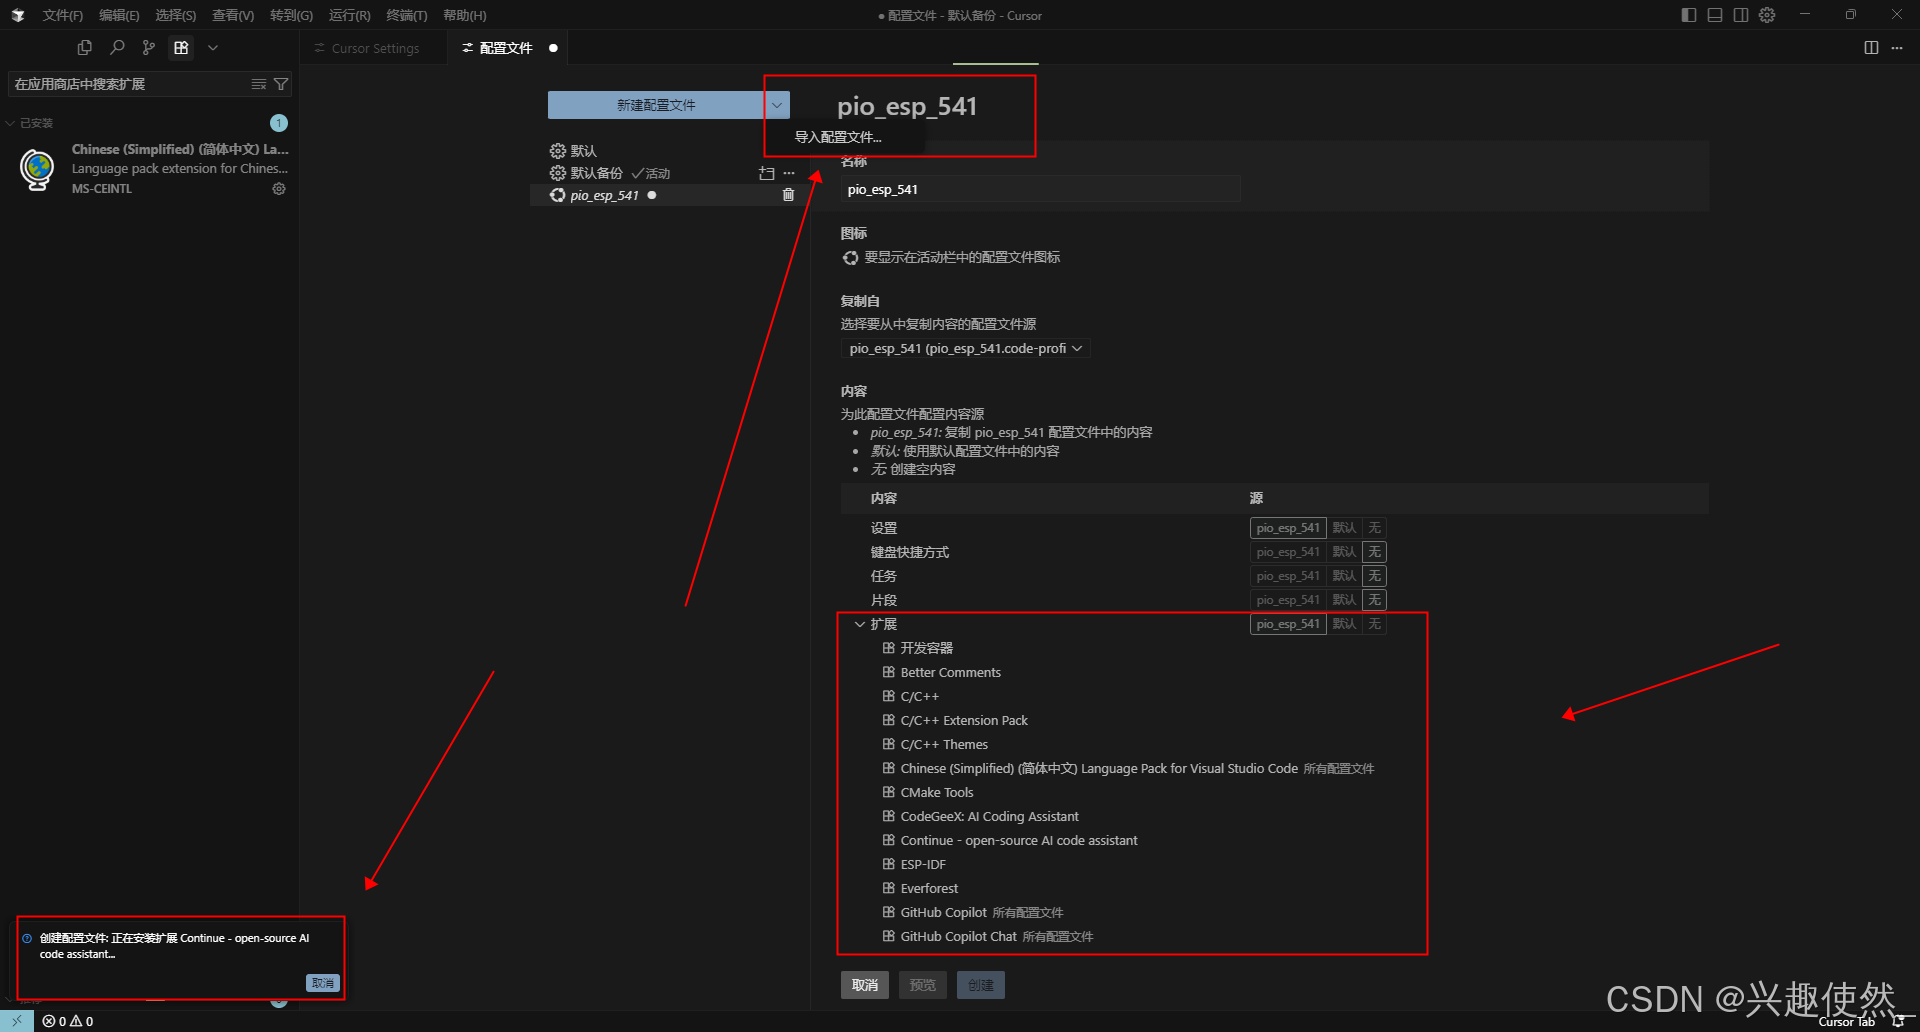1920x1032 pixels.
Task: Cancel the profile-creation notification with 取消
Action: [x=323, y=983]
